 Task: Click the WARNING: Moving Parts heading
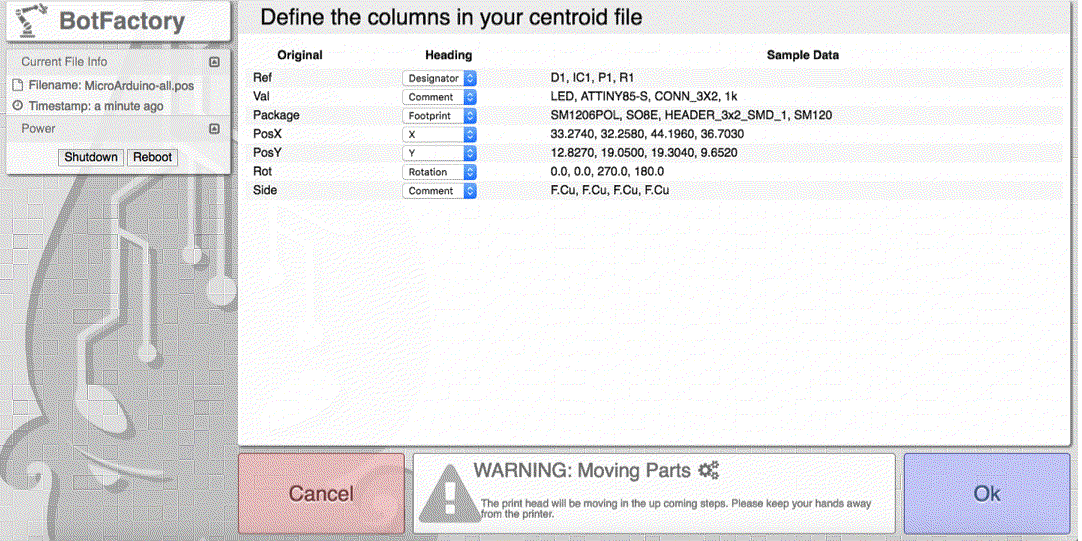[582, 471]
